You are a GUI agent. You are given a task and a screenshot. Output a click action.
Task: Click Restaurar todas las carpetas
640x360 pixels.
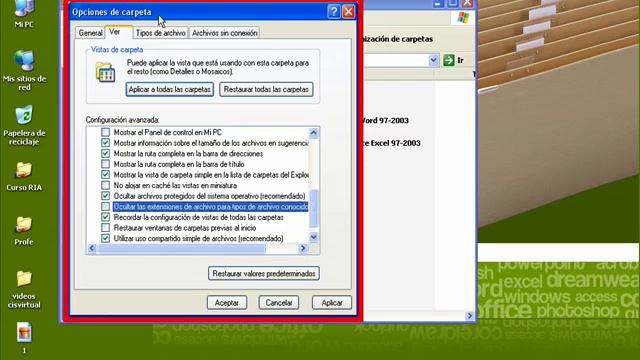[266, 89]
